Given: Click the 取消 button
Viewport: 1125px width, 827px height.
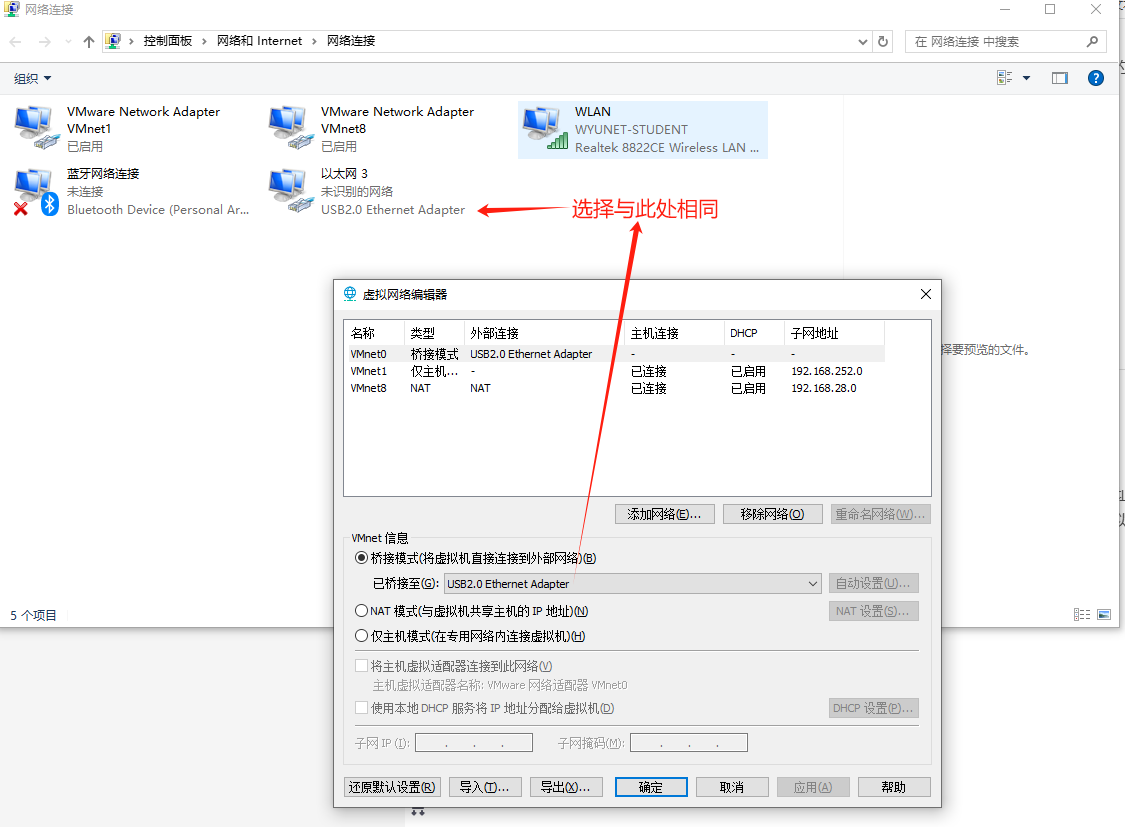Looking at the screenshot, I should [x=732, y=787].
